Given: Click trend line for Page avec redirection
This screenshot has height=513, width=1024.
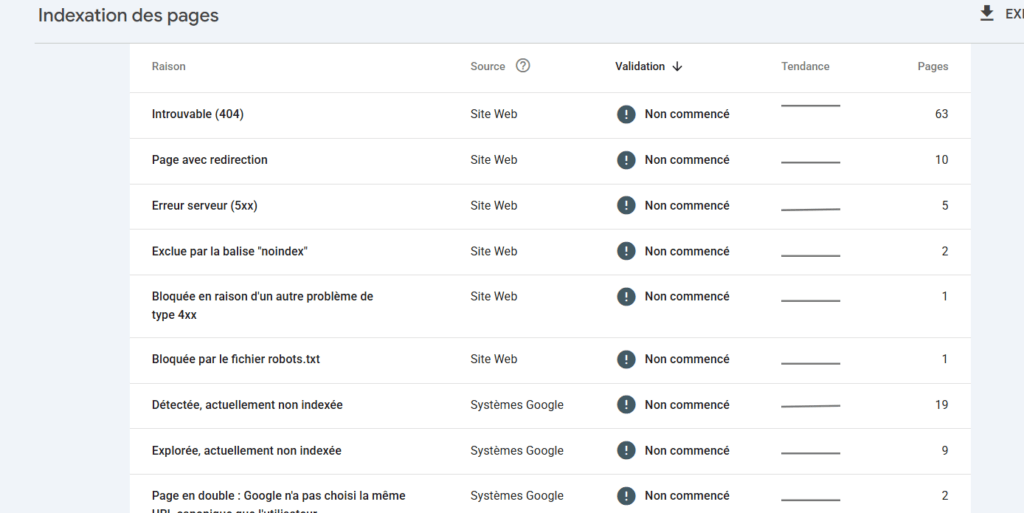Looking at the screenshot, I should [810, 162].
